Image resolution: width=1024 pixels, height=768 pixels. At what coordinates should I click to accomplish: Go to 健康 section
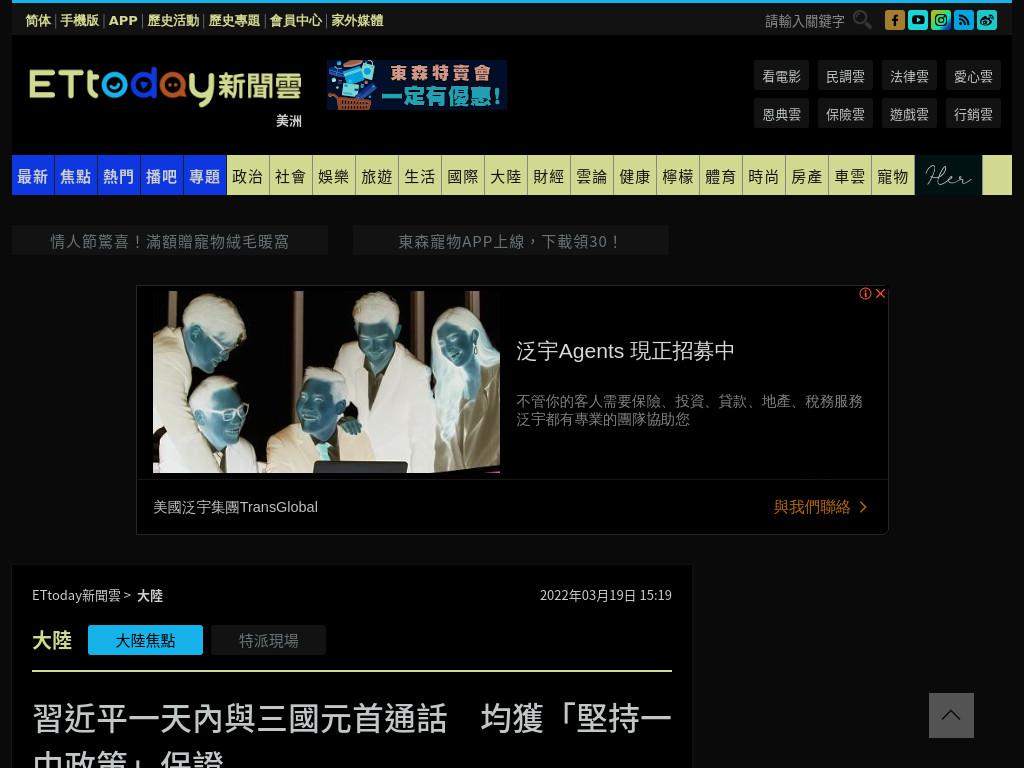click(635, 175)
